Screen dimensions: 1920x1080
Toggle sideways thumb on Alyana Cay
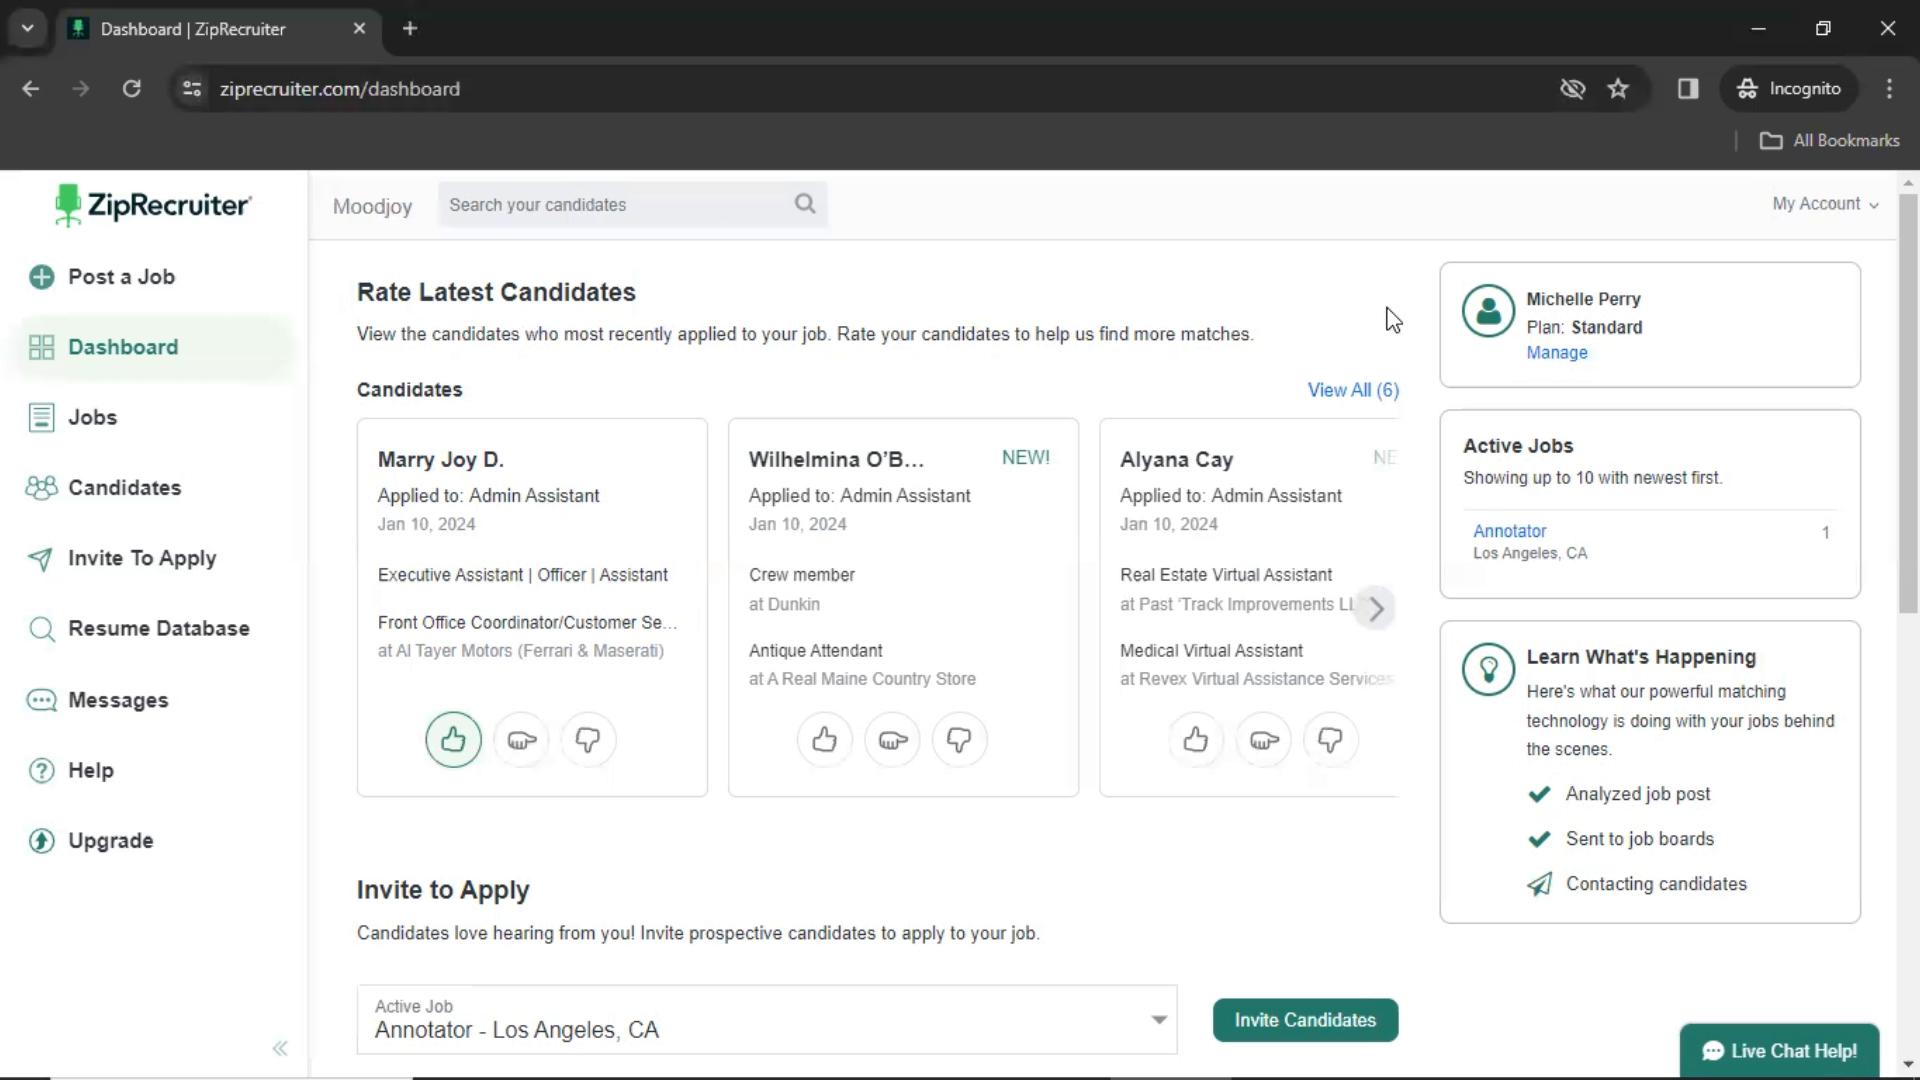(1263, 740)
